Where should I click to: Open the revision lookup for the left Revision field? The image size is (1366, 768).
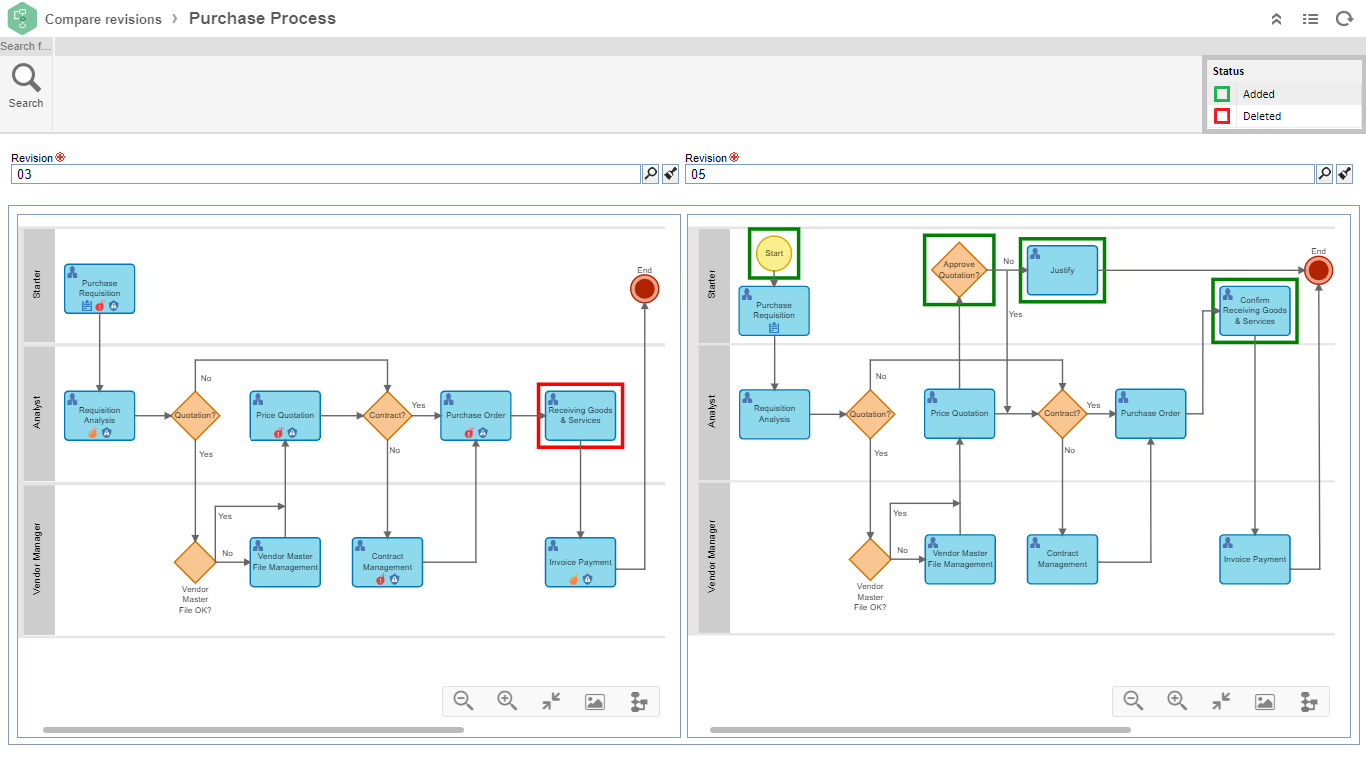[649, 173]
